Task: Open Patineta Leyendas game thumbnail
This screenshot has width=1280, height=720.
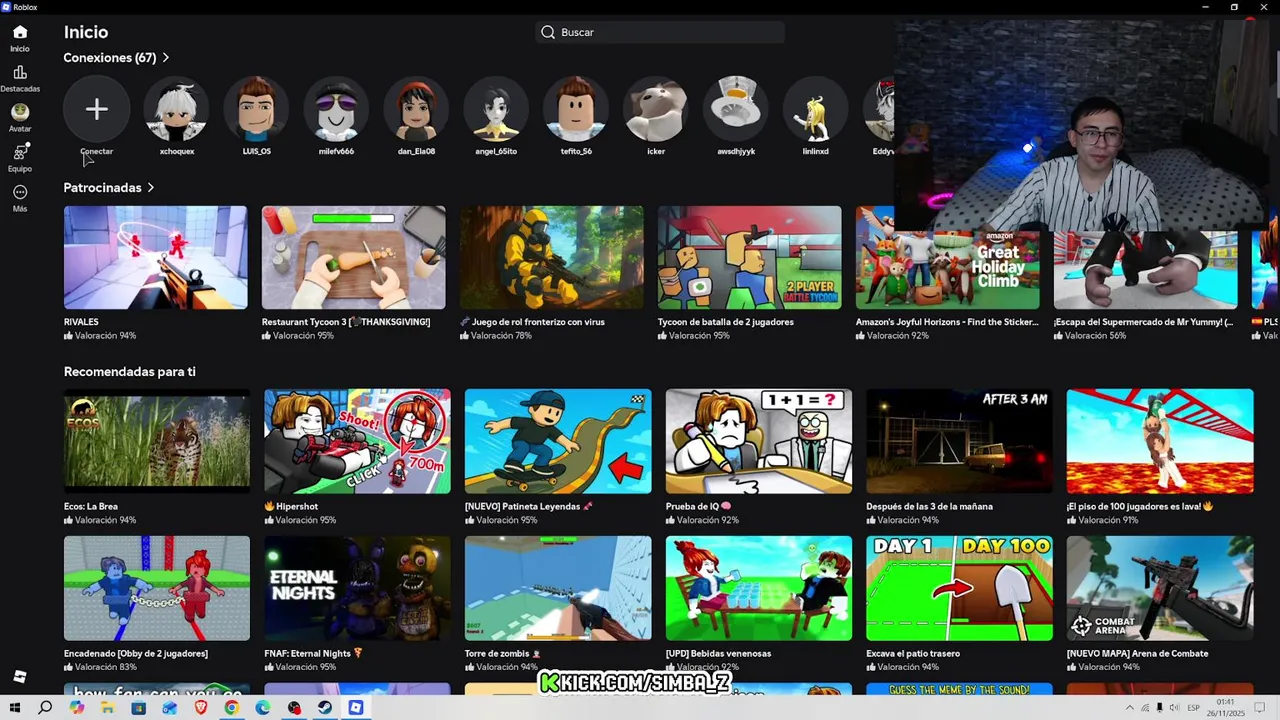Action: 558,441
